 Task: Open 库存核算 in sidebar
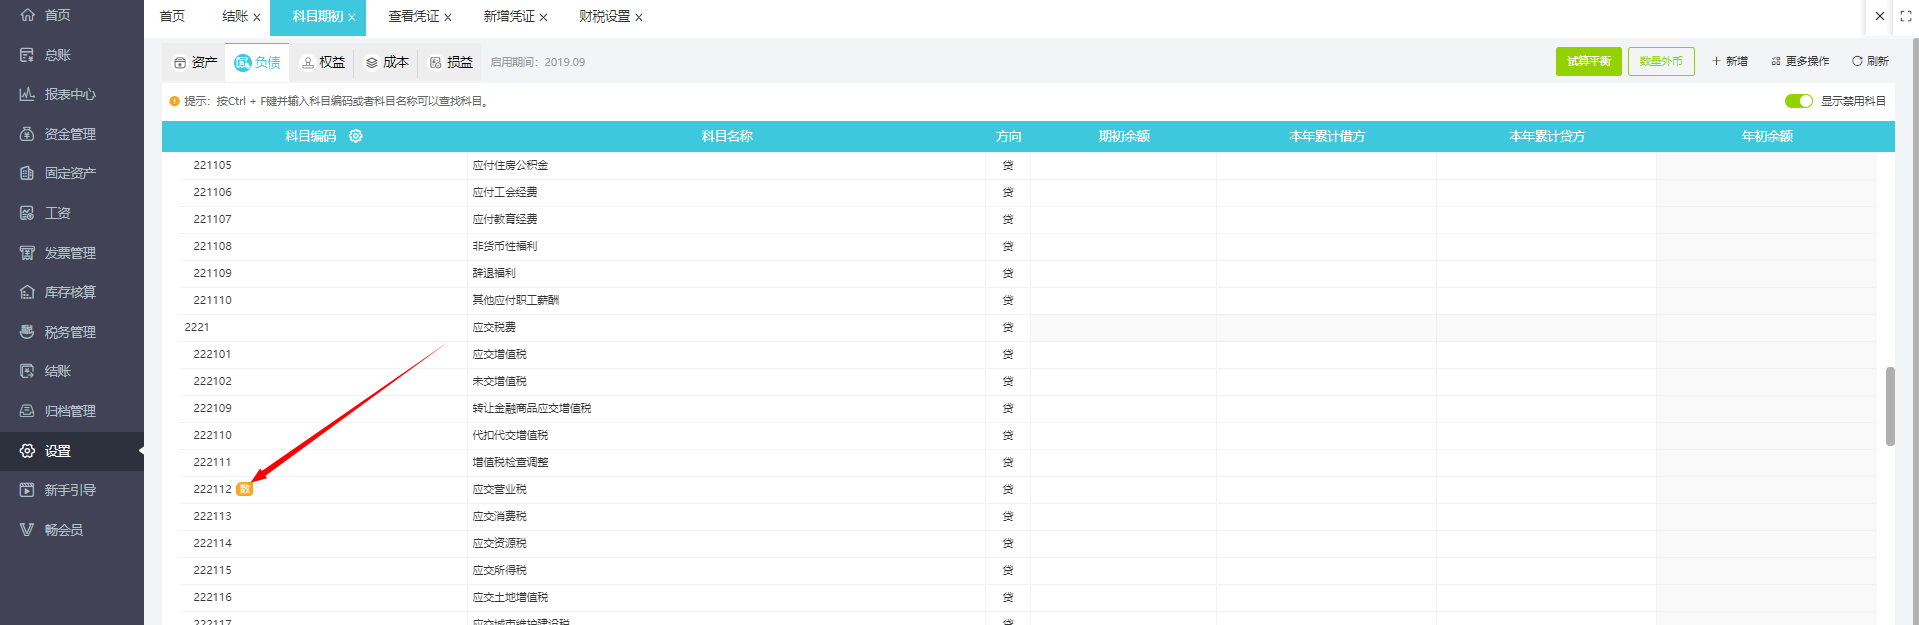(70, 292)
